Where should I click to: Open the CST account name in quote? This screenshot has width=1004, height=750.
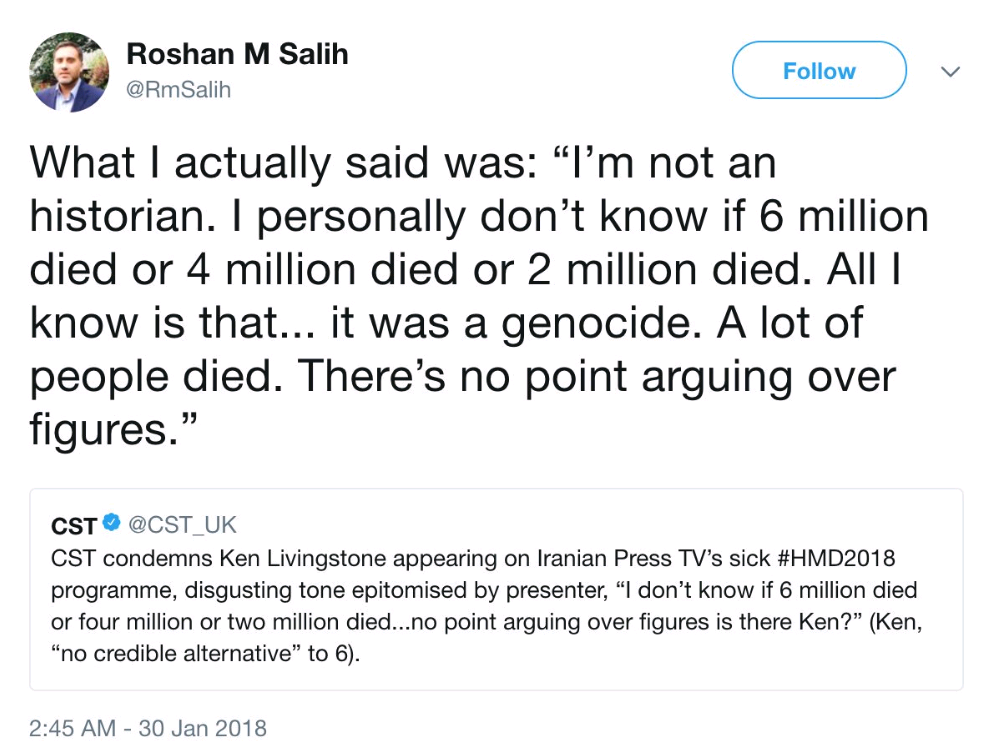[x=74, y=524]
